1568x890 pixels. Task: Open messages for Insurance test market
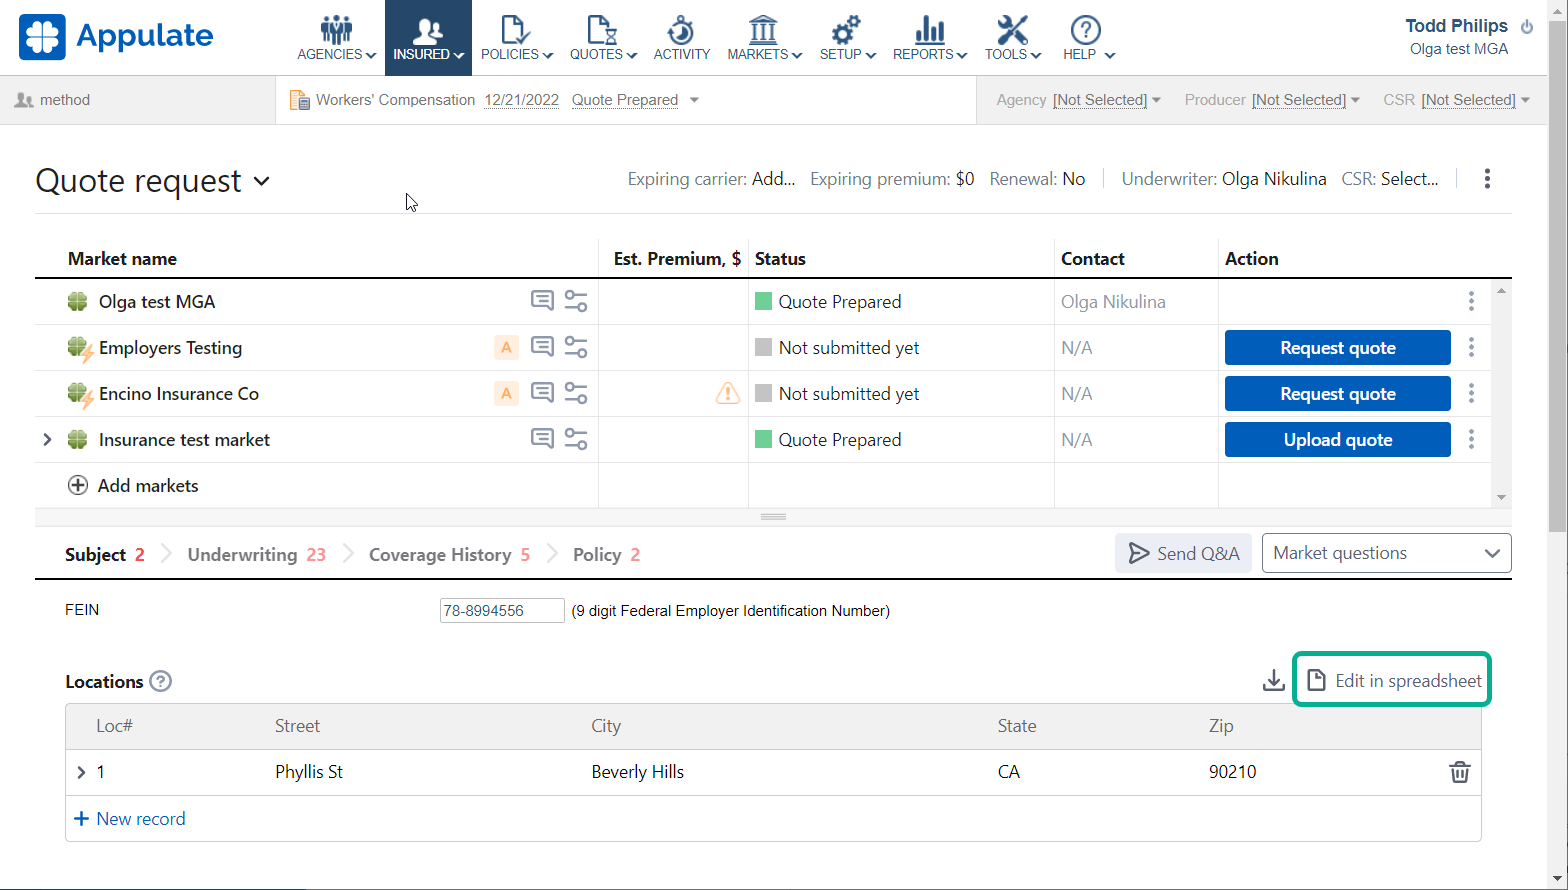[542, 439]
